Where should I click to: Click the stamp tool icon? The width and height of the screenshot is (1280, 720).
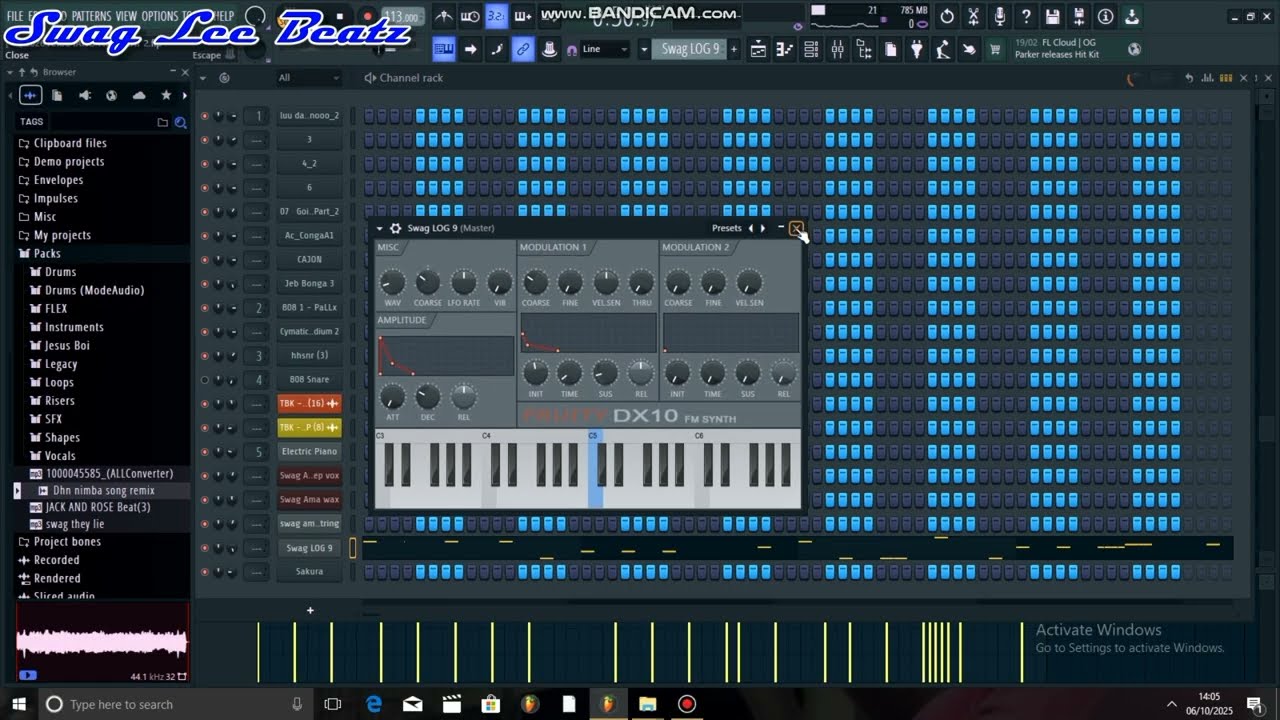549,49
